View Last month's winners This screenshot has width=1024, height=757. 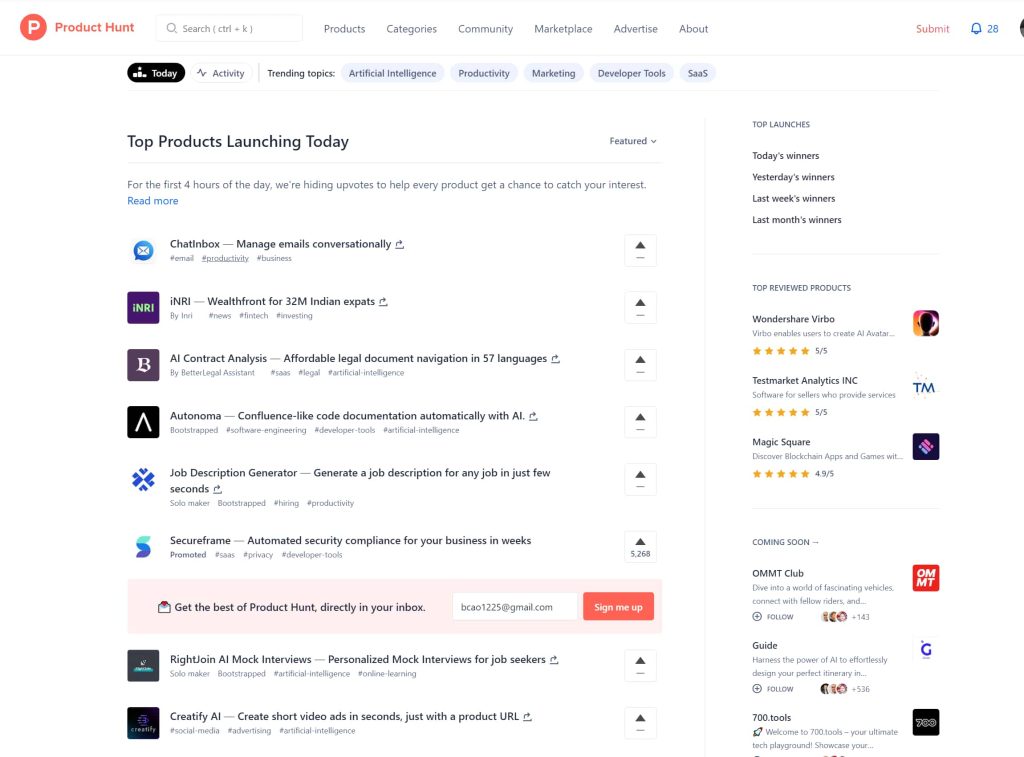[797, 220]
